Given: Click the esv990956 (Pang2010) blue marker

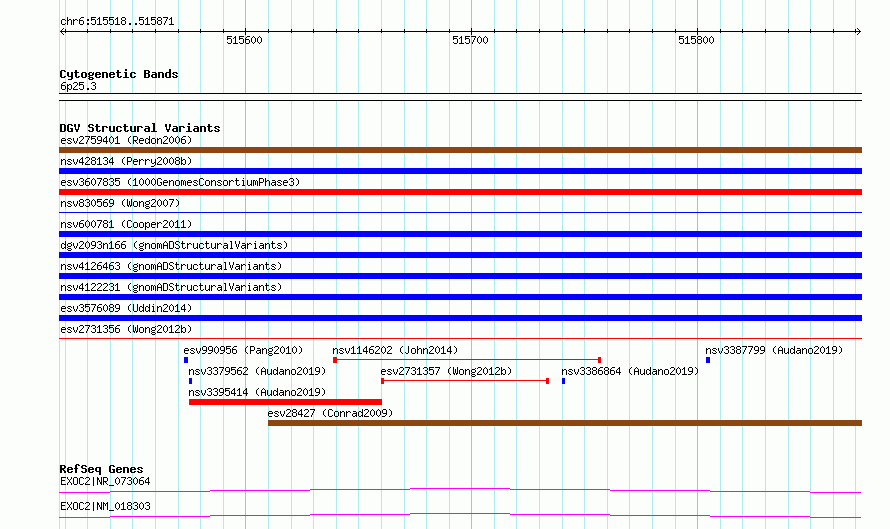Looking at the screenshot, I should (x=186, y=360).
